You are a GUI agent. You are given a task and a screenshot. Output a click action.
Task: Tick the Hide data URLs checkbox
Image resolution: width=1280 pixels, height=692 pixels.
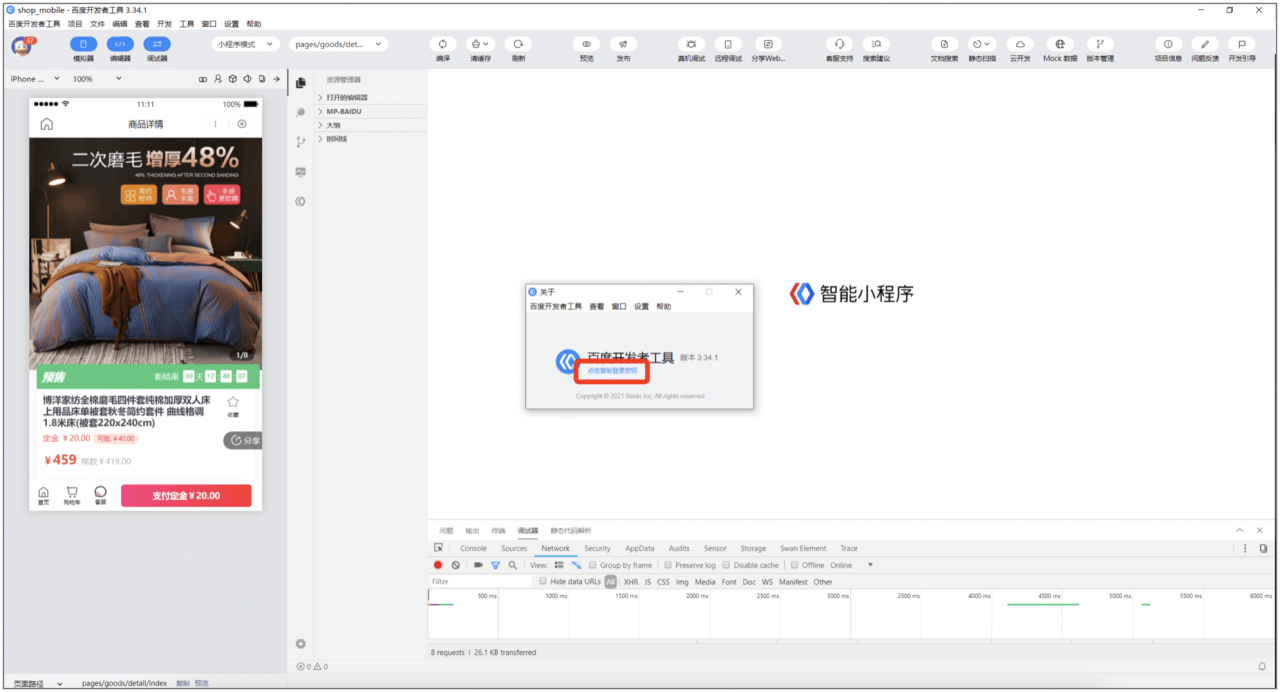coord(543,581)
